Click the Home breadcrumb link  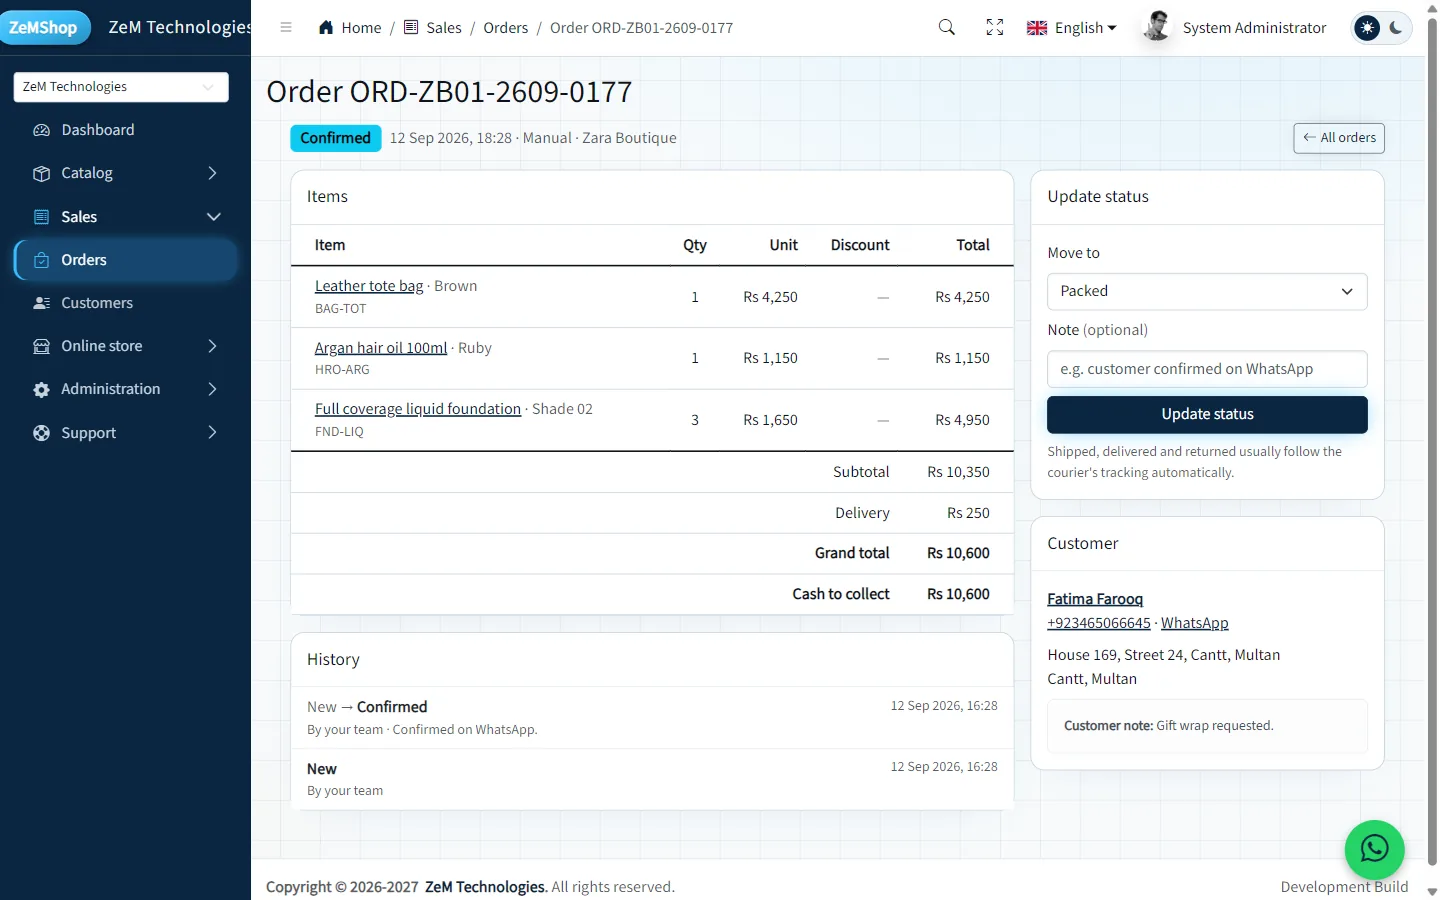[x=350, y=28]
